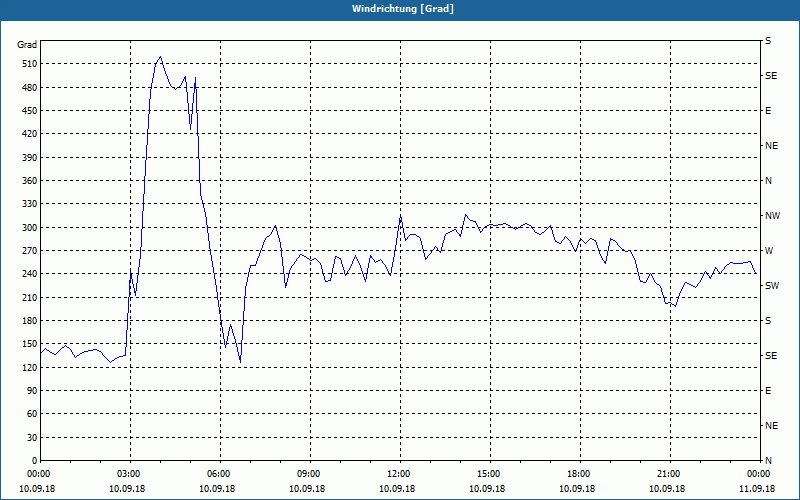This screenshot has height=500, width=800.
Task: Pick the 210 degree axis label
Action: pyautogui.click(x=30, y=297)
